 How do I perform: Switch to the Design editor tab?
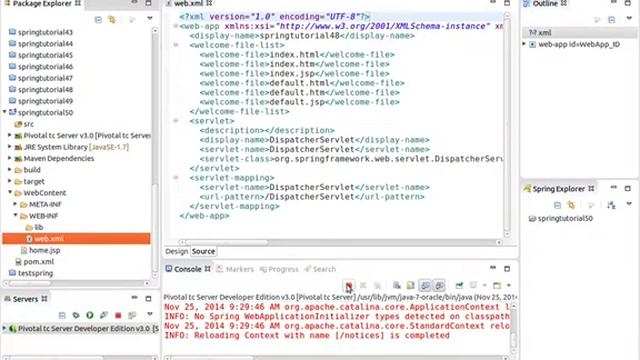pos(177,251)
